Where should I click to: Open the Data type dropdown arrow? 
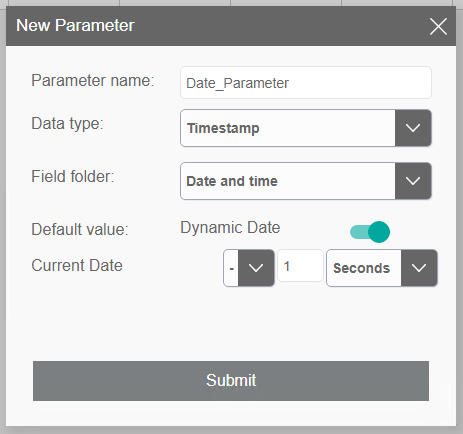(x=413, y=128)
